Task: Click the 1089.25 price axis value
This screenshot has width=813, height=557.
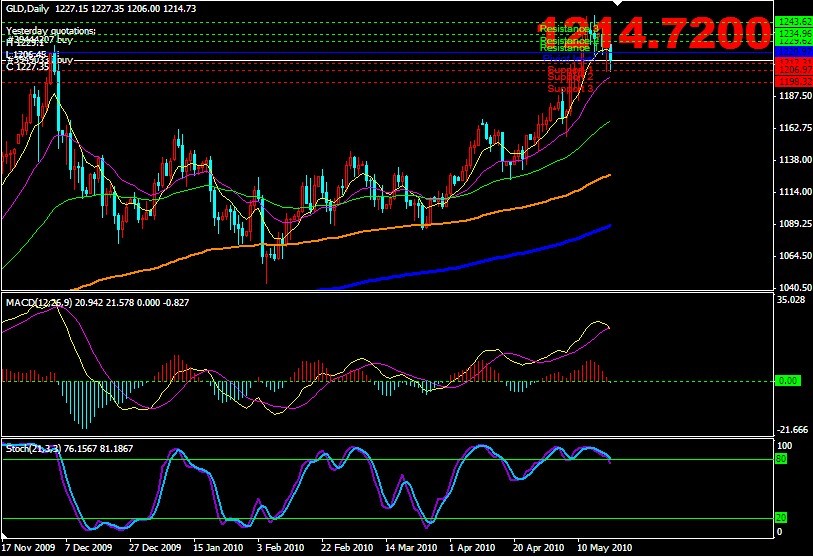Action: point(795,224)
